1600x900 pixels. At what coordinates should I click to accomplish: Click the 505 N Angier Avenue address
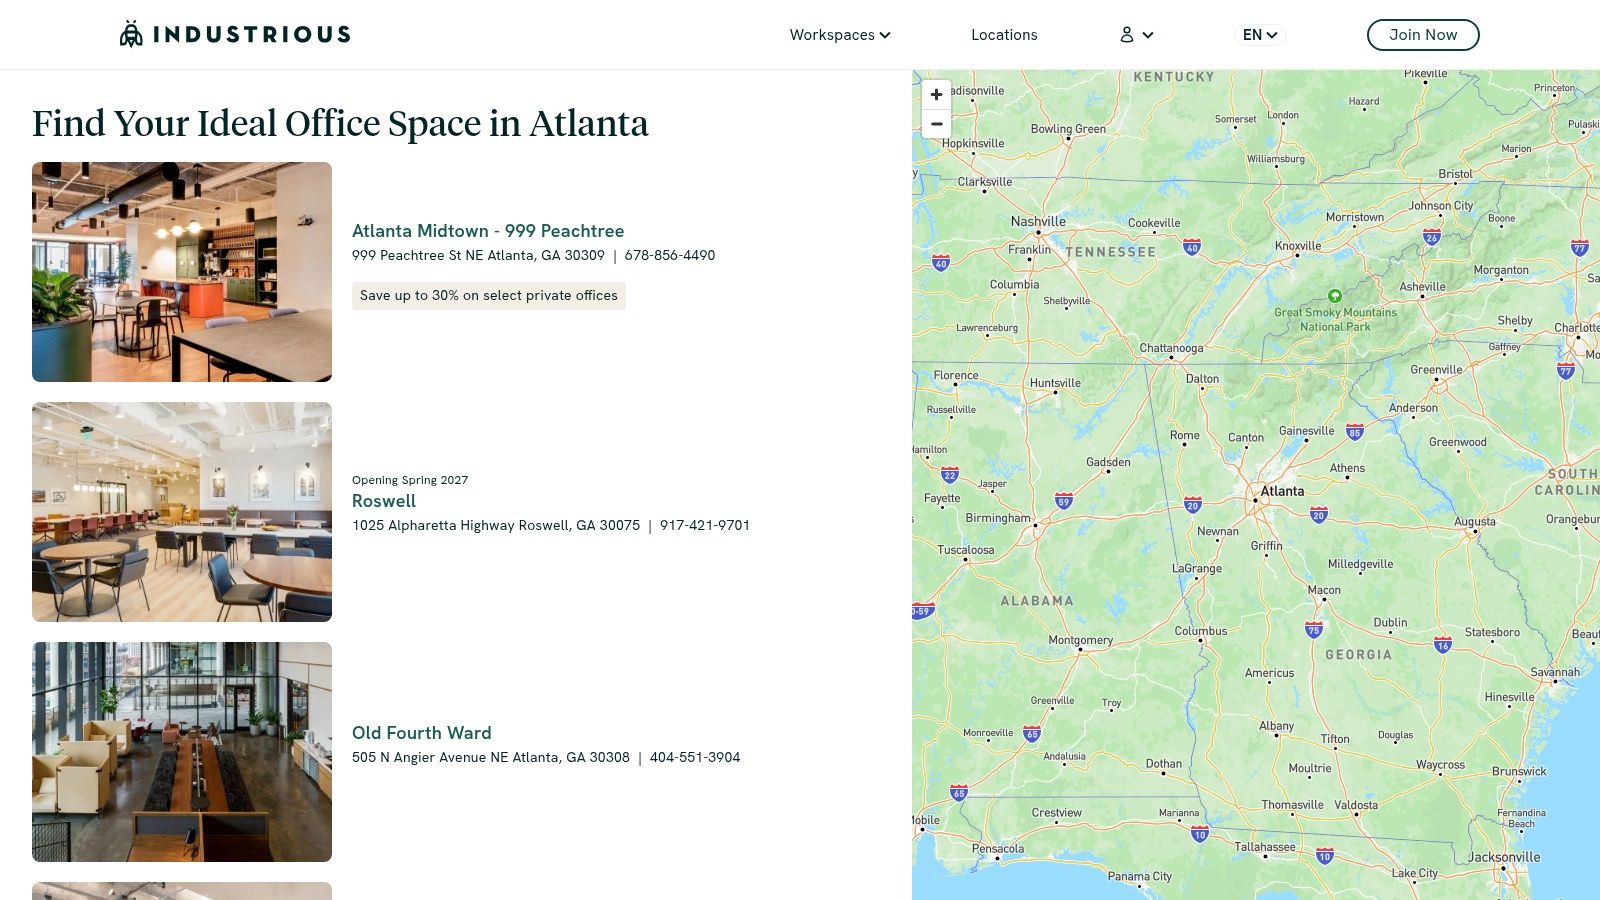pyautogui.click(x=491, y=758)
